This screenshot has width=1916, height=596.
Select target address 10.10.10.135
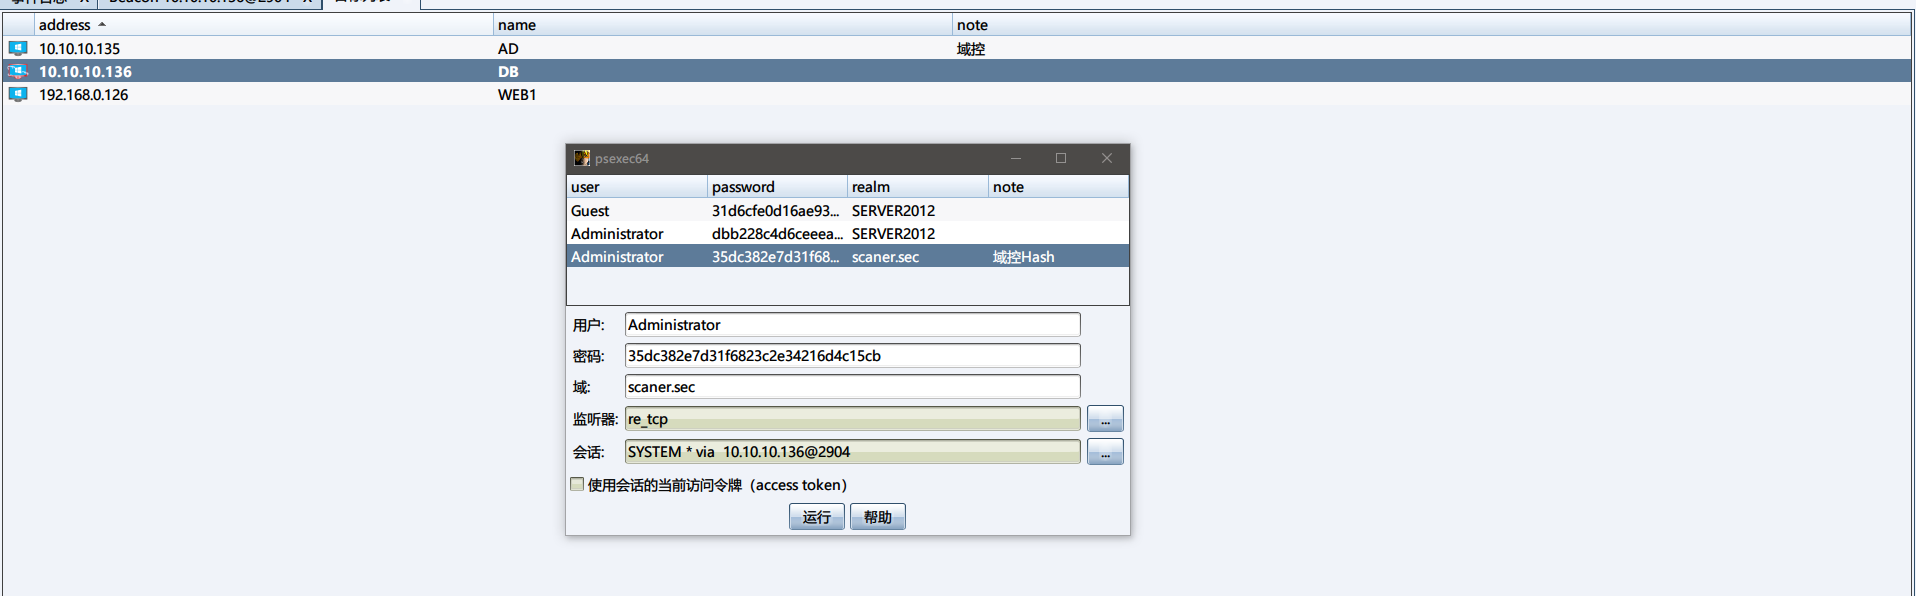click(x=80, y=49)
